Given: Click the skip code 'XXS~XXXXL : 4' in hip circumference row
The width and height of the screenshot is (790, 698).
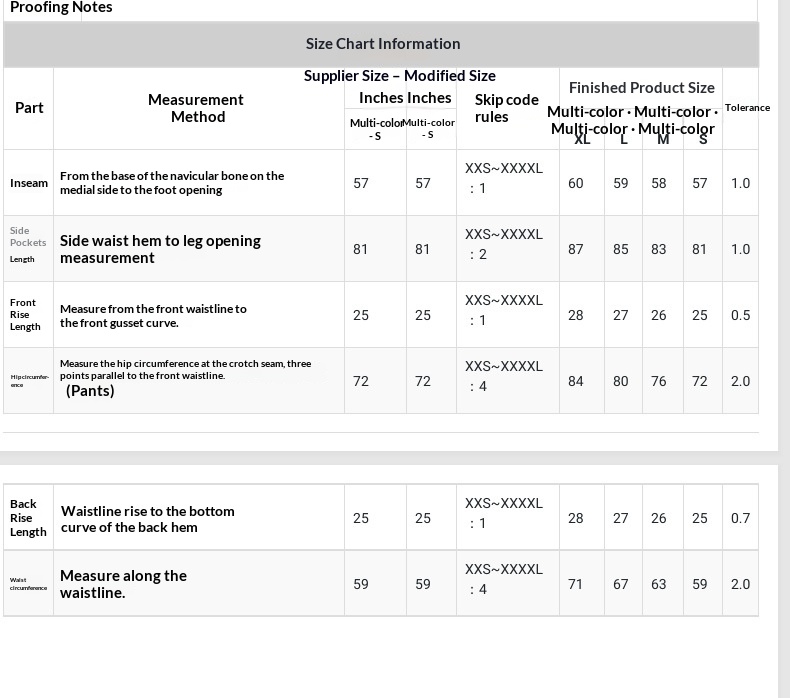Looking at the screenshot, I should coord(503,376).
